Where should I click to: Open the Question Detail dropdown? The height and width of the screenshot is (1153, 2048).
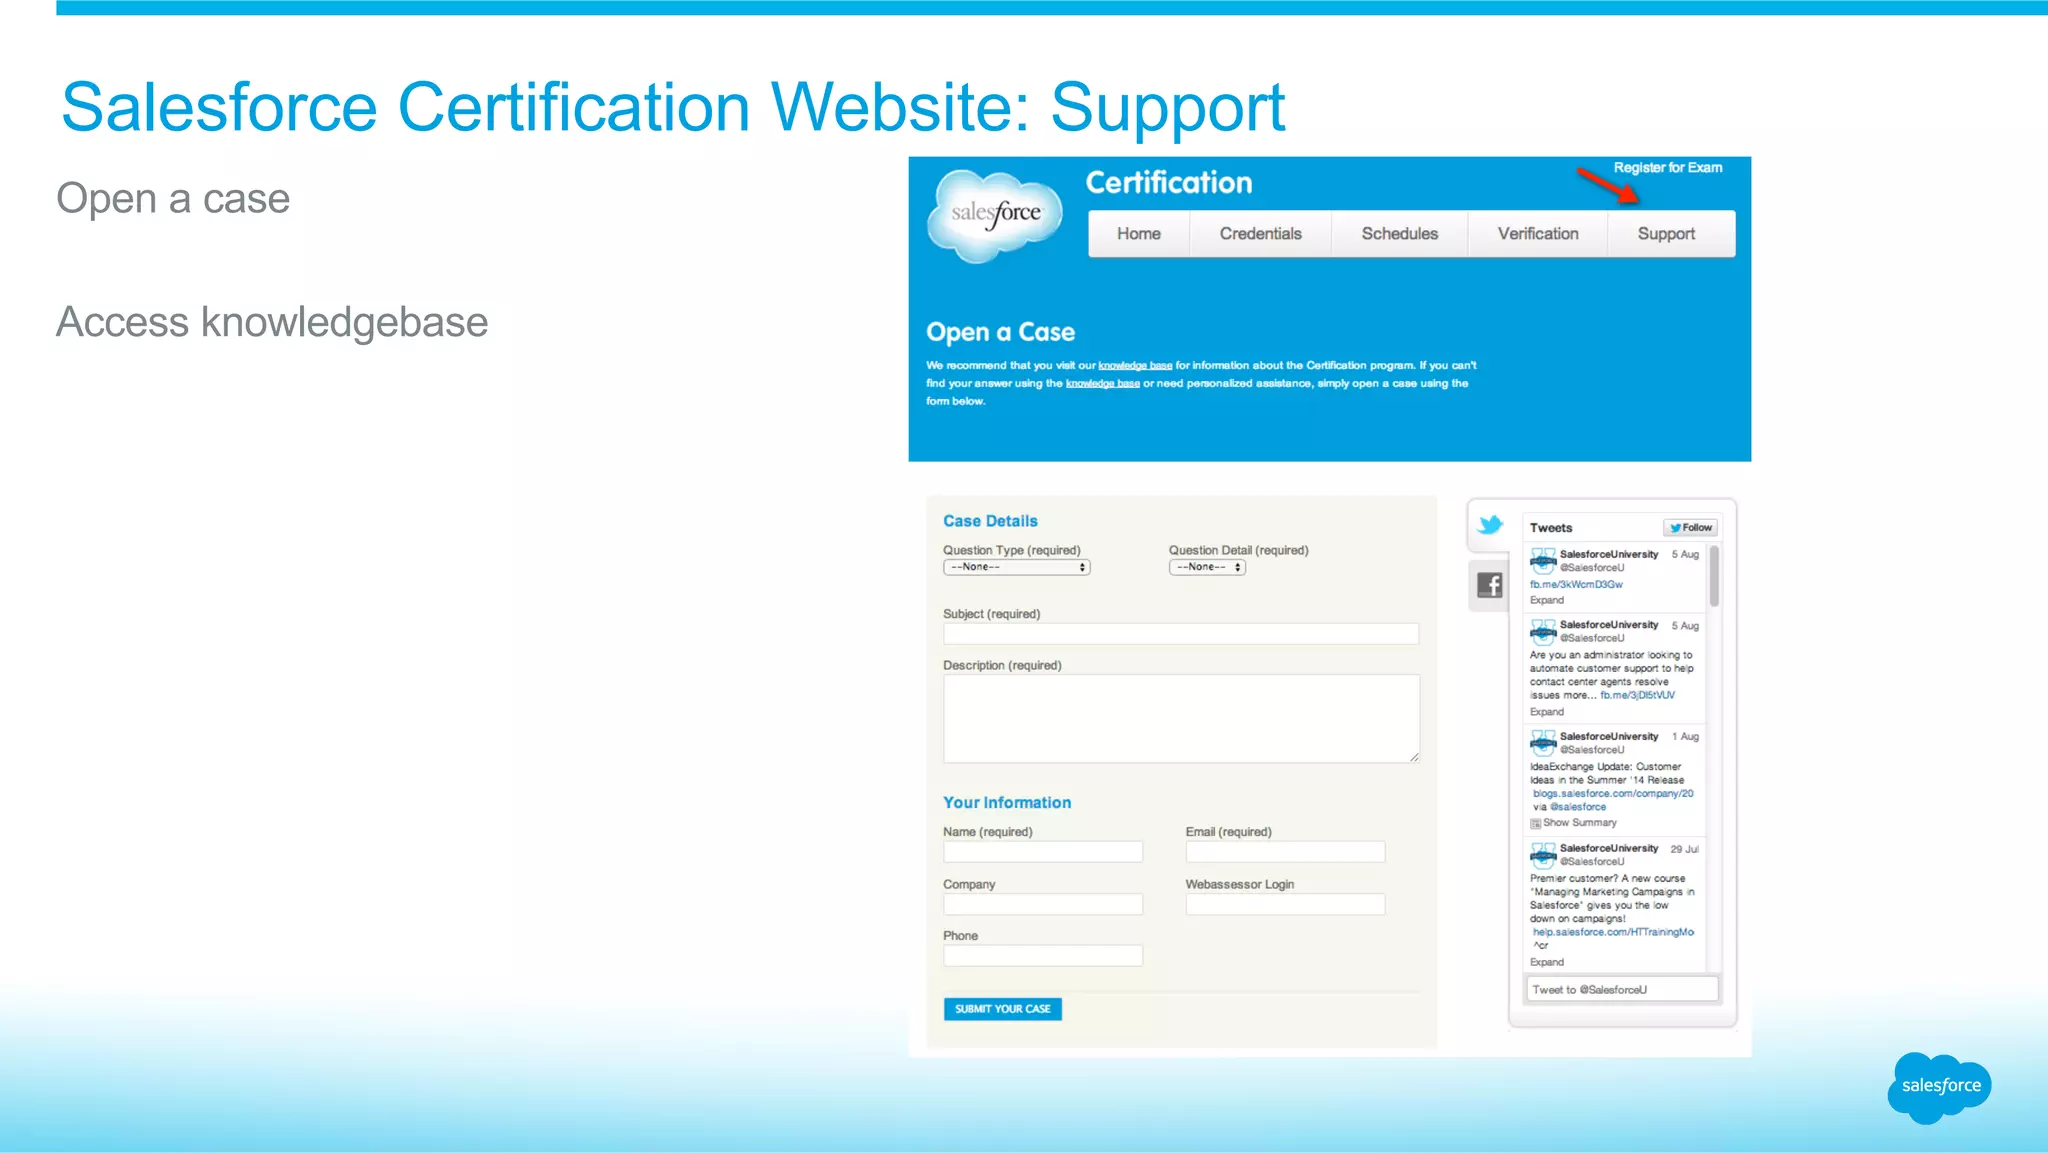pos(1207,567)
